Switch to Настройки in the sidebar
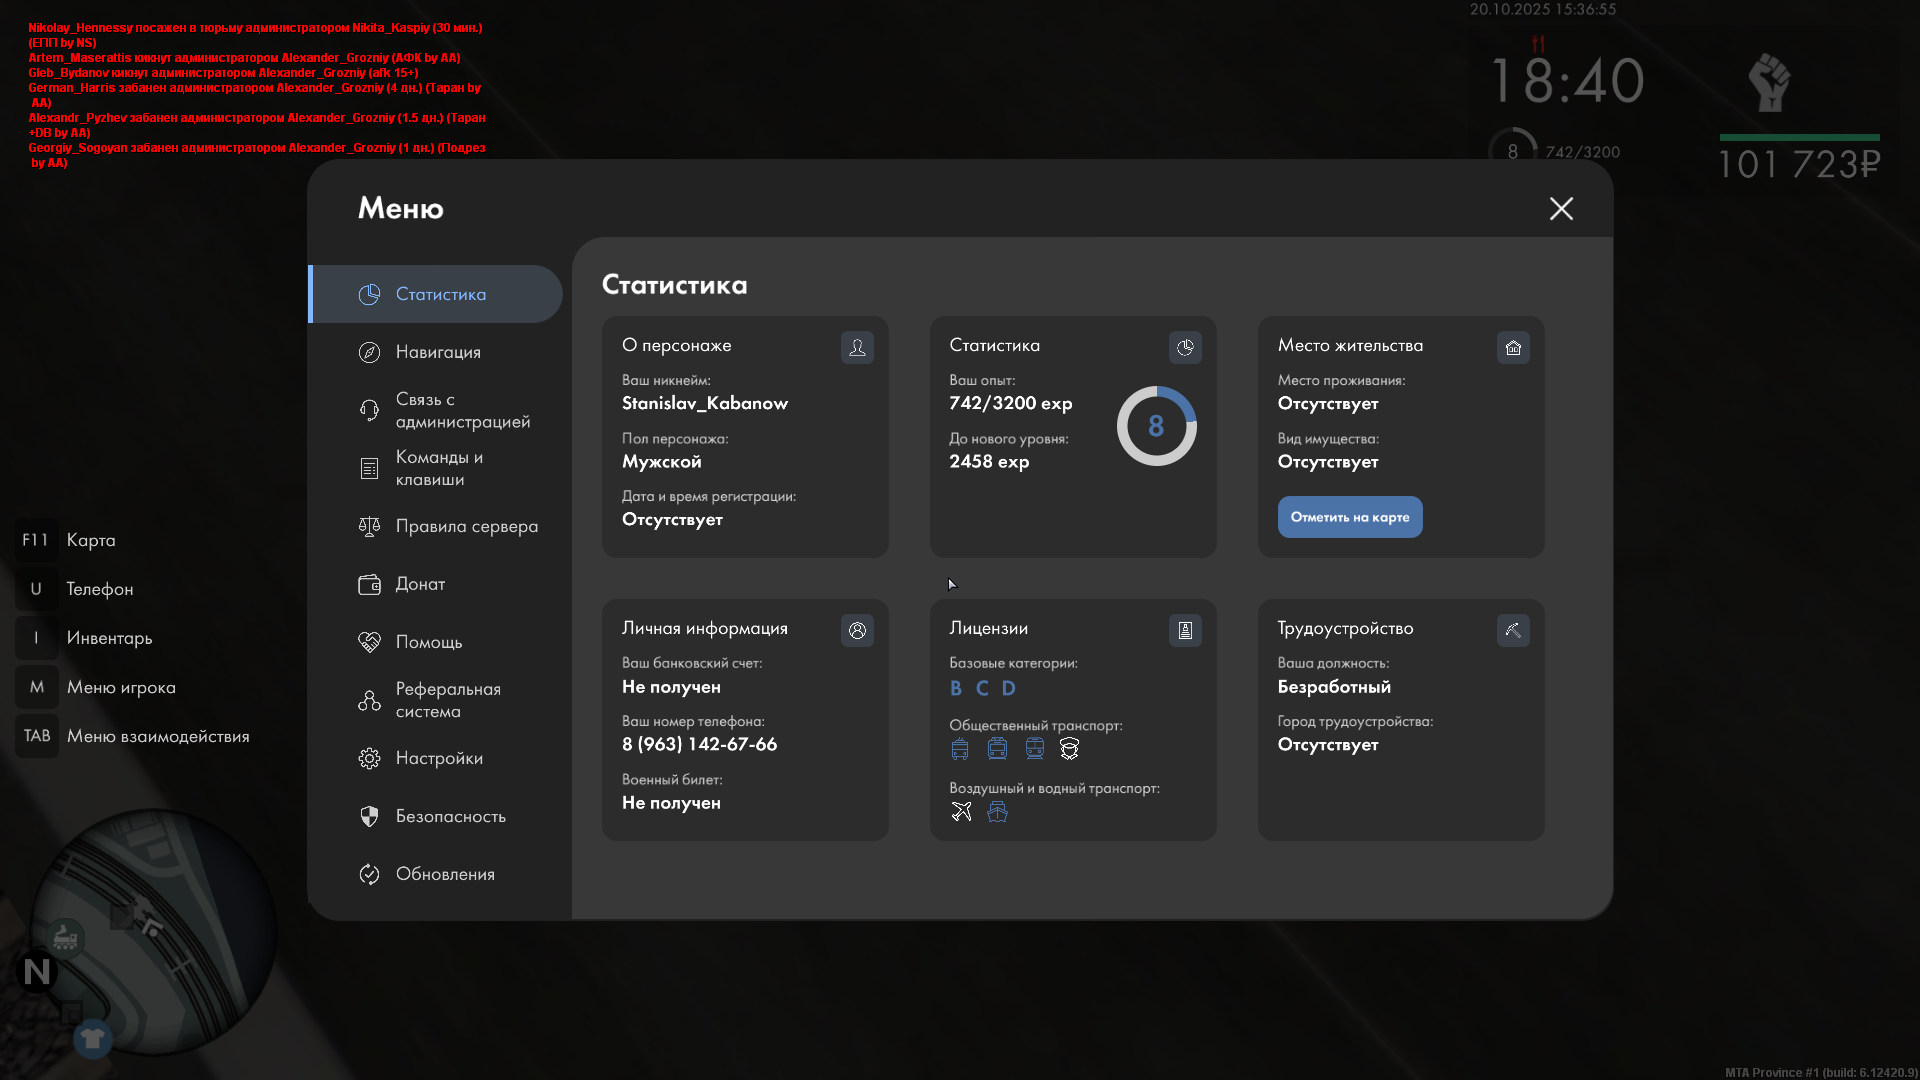This screenshot has width=1920, height=1080. point(439,758)
